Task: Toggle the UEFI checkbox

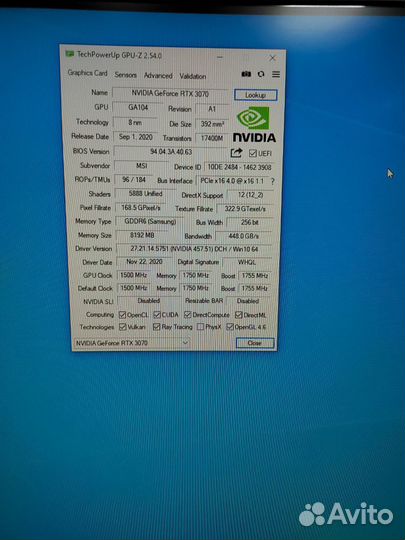Action: 253,153
